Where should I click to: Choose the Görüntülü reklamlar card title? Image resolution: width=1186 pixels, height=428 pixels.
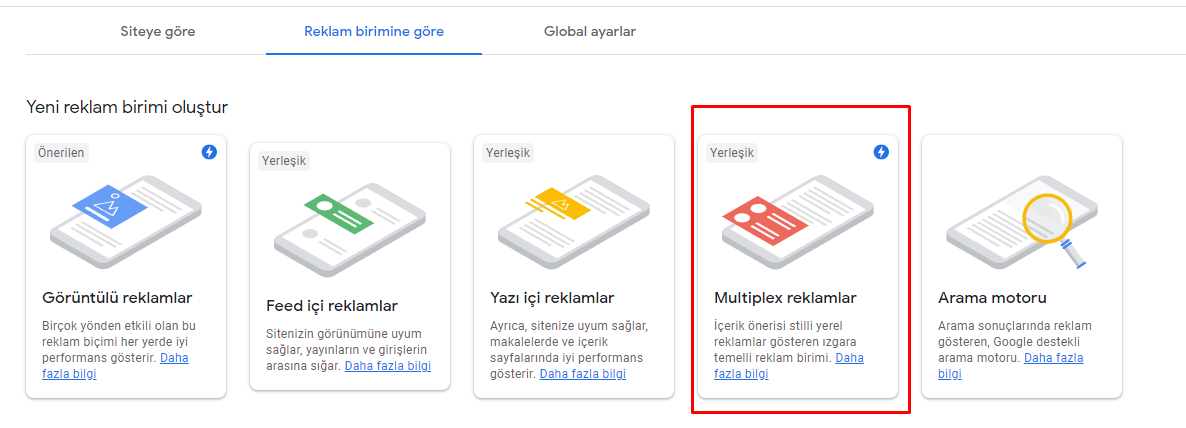pos(117,297)
